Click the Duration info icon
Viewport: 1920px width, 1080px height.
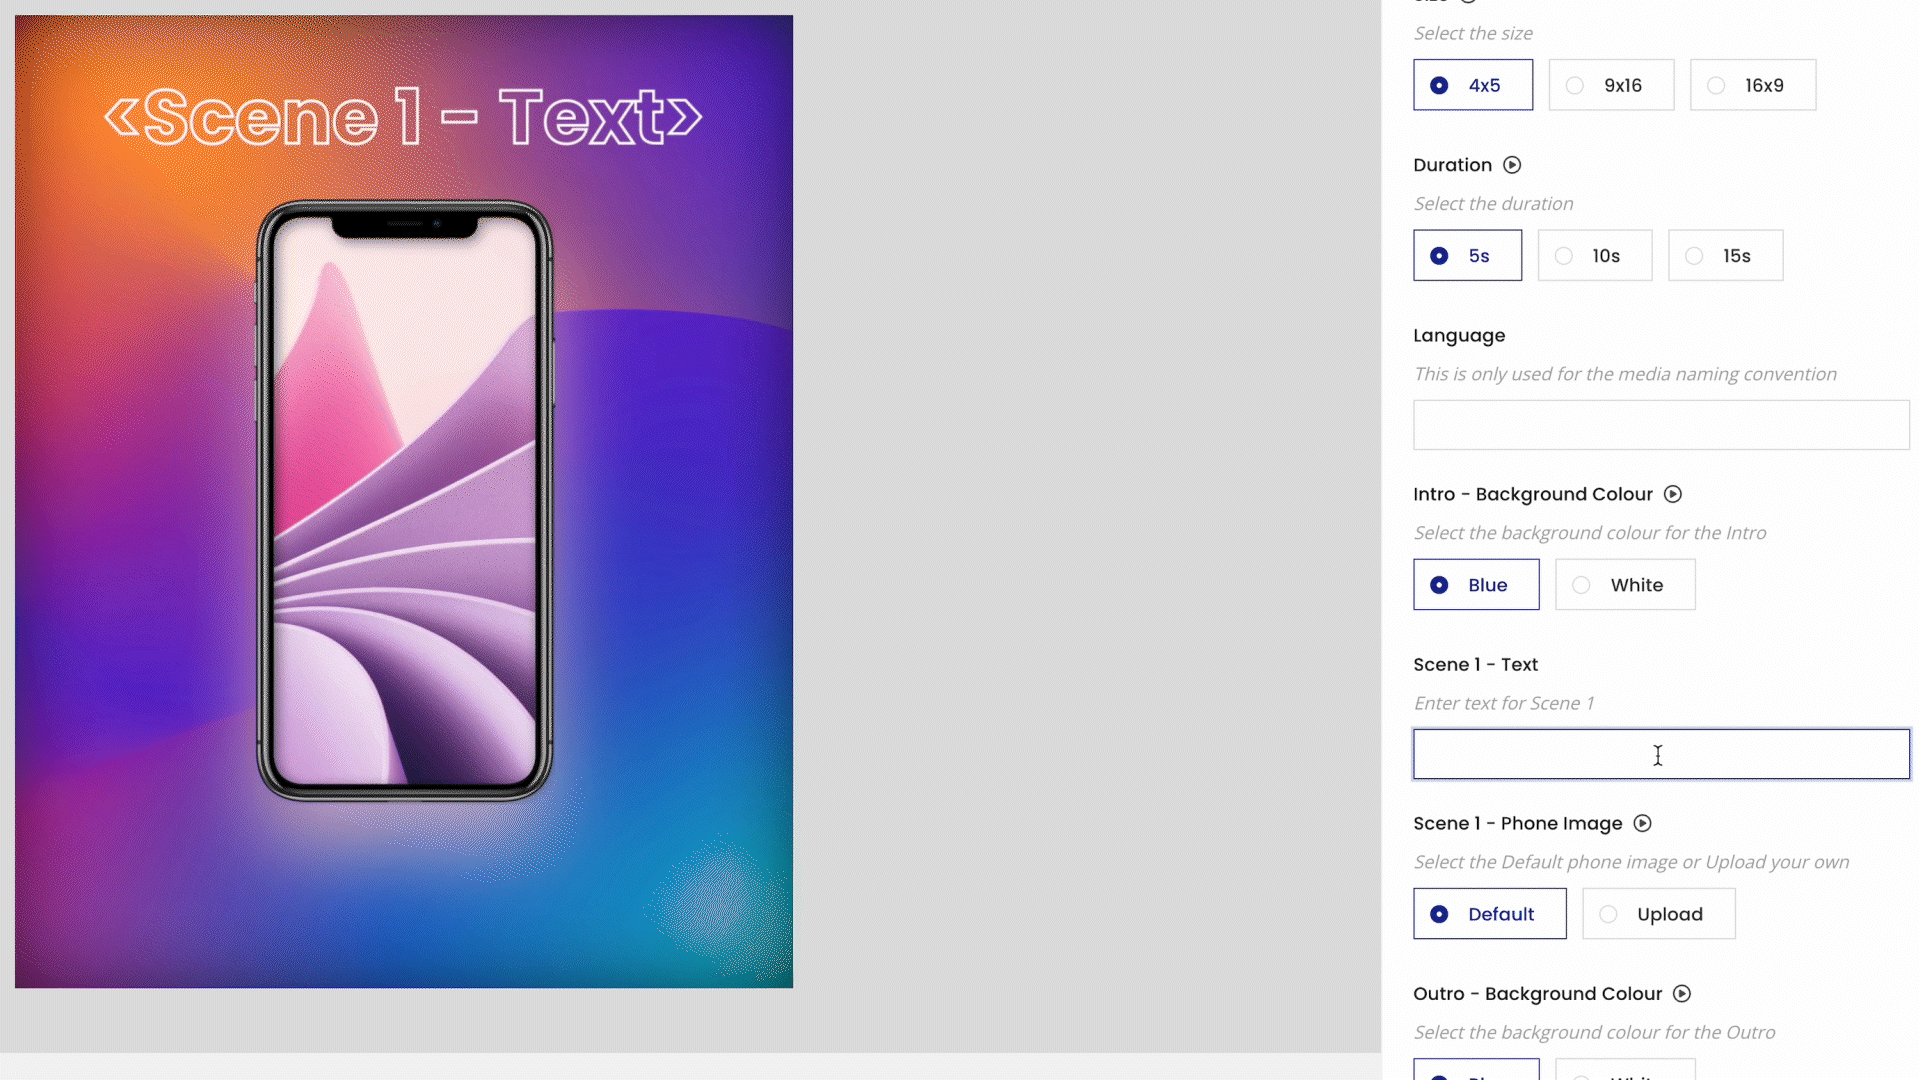click(x=1513, y=165)
